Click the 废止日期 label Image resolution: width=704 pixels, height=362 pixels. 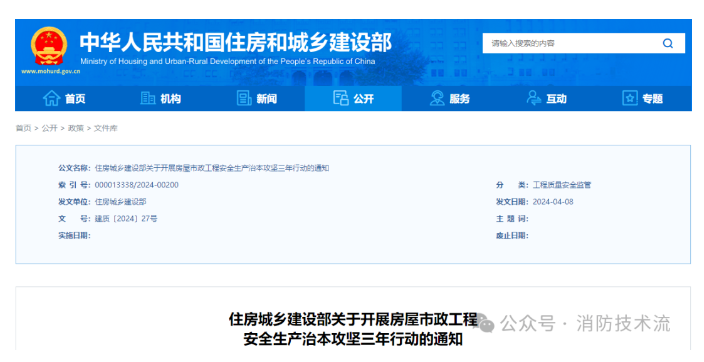click(x=512, y=236)
